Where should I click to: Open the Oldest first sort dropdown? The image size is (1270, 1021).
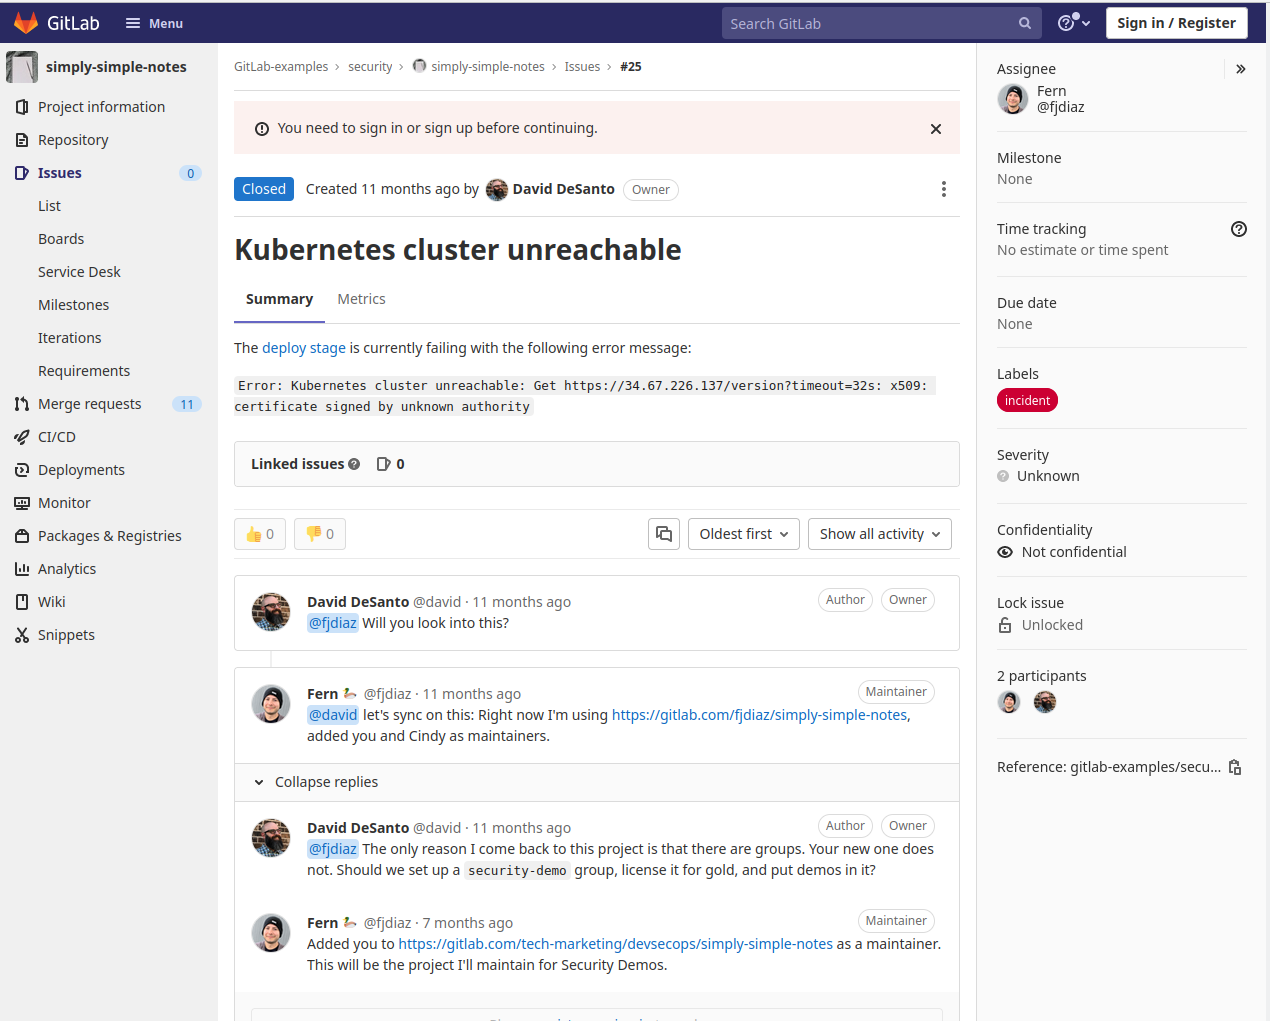744,534
